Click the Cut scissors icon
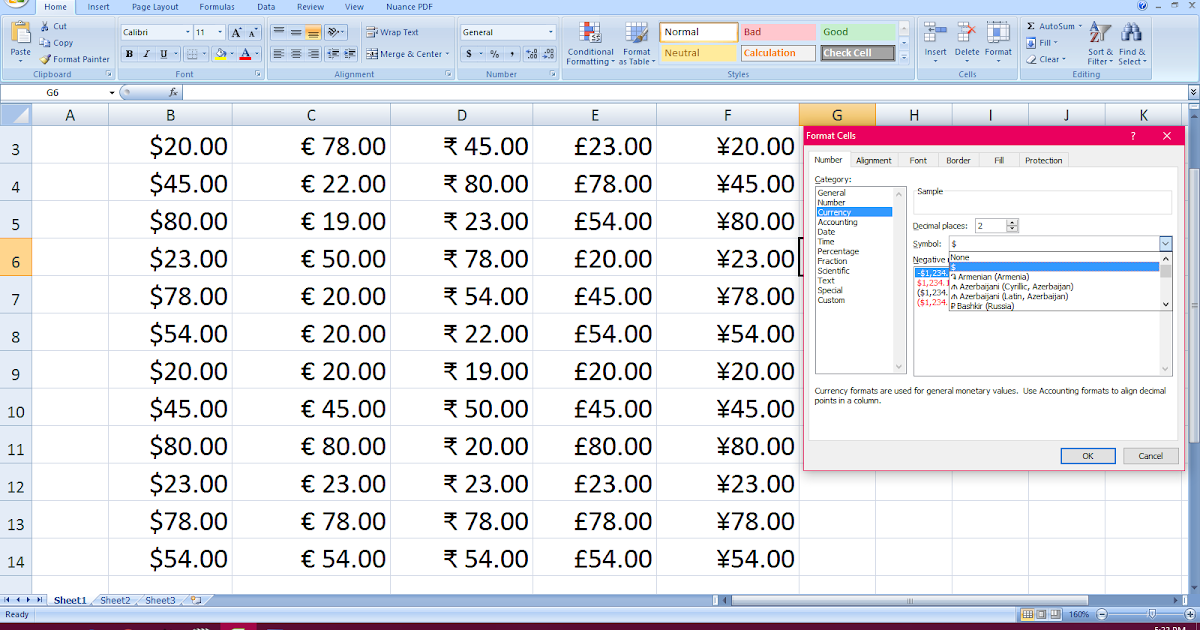1200x630 pixels. pyautogui.click(x=45, y=27)
